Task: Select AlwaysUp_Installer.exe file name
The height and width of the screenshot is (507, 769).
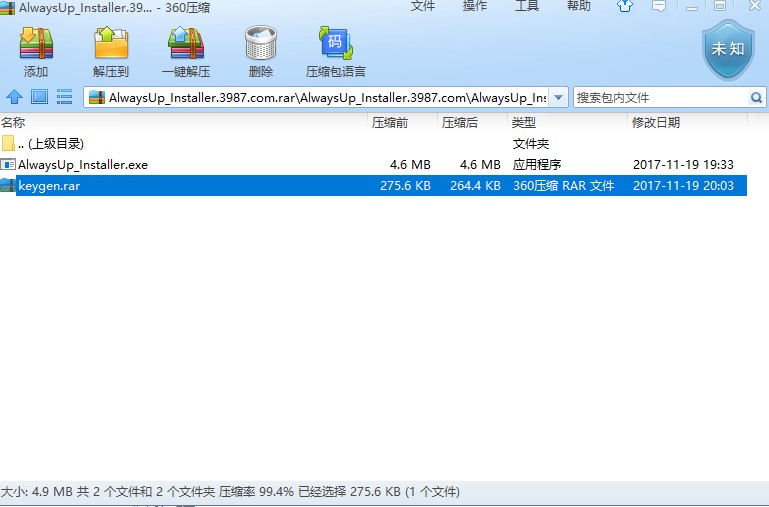Action: (83, 165)
